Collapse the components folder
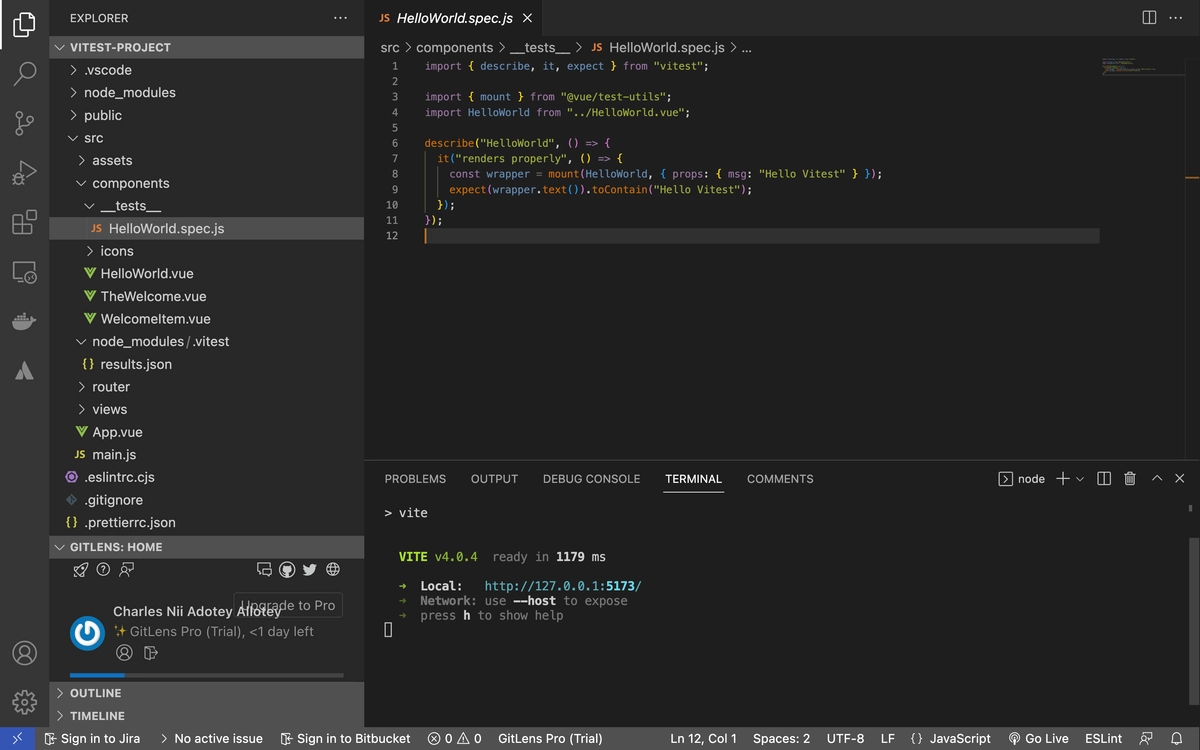Viewport: 1200px width, 750px height. tap(130, 183)
